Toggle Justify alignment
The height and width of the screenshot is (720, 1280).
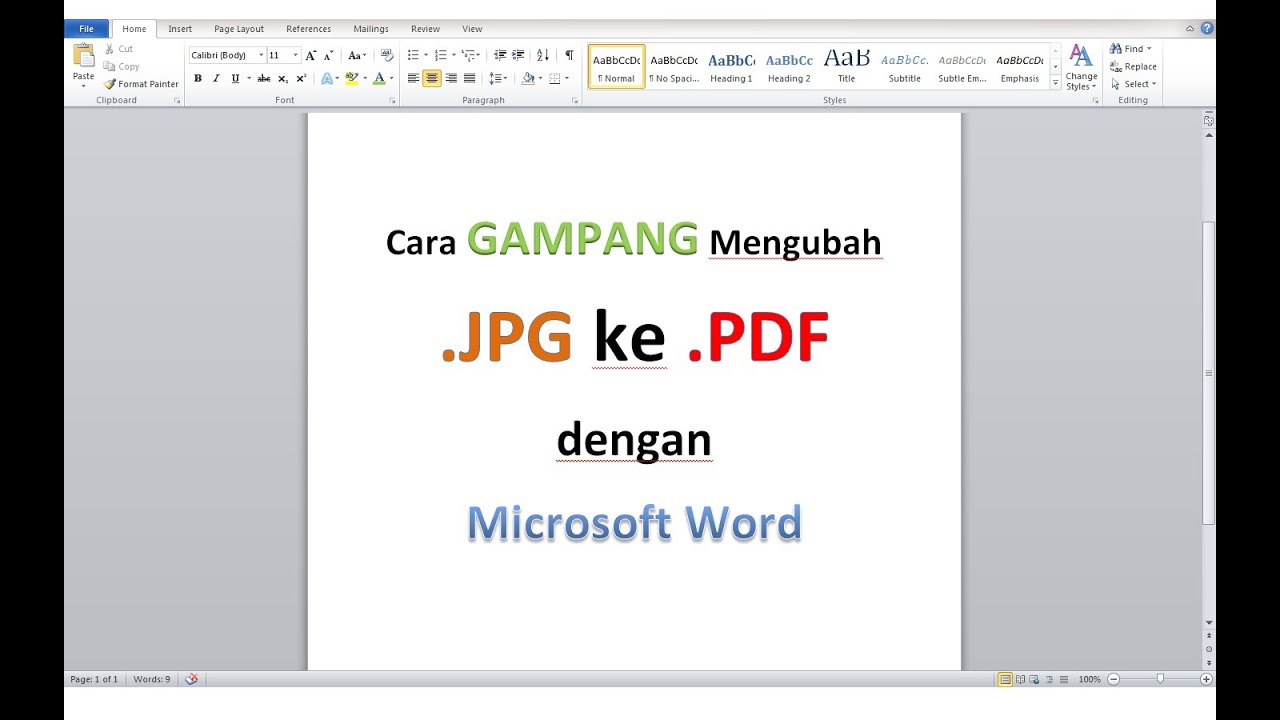tap(469, 78)
